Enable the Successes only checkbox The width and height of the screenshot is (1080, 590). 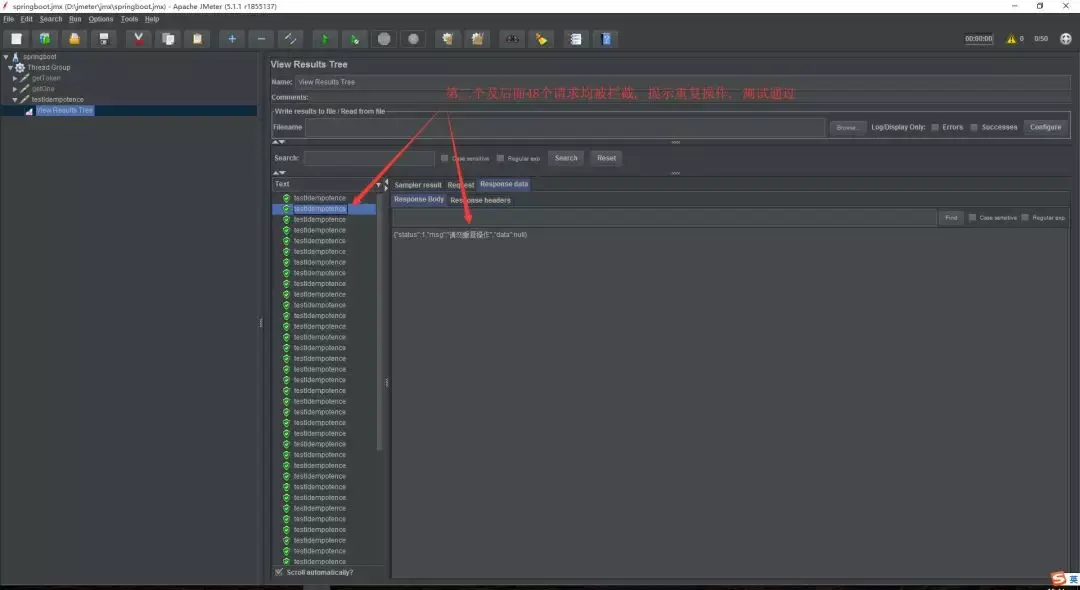click(x=974, y=127)
